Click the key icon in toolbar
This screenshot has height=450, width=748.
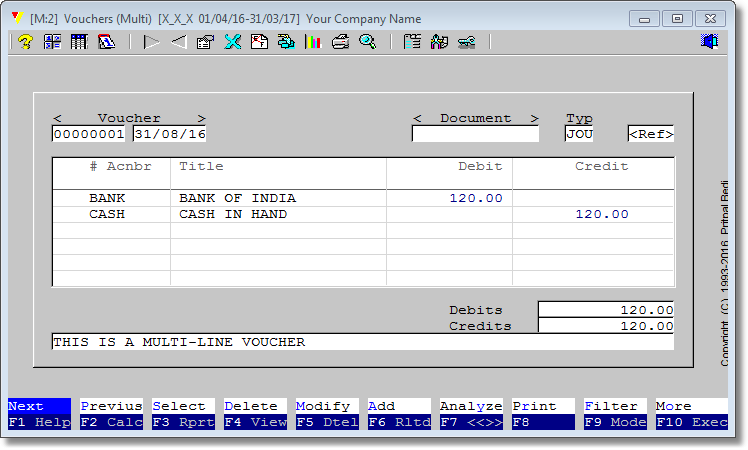click(x=467, y=42)
